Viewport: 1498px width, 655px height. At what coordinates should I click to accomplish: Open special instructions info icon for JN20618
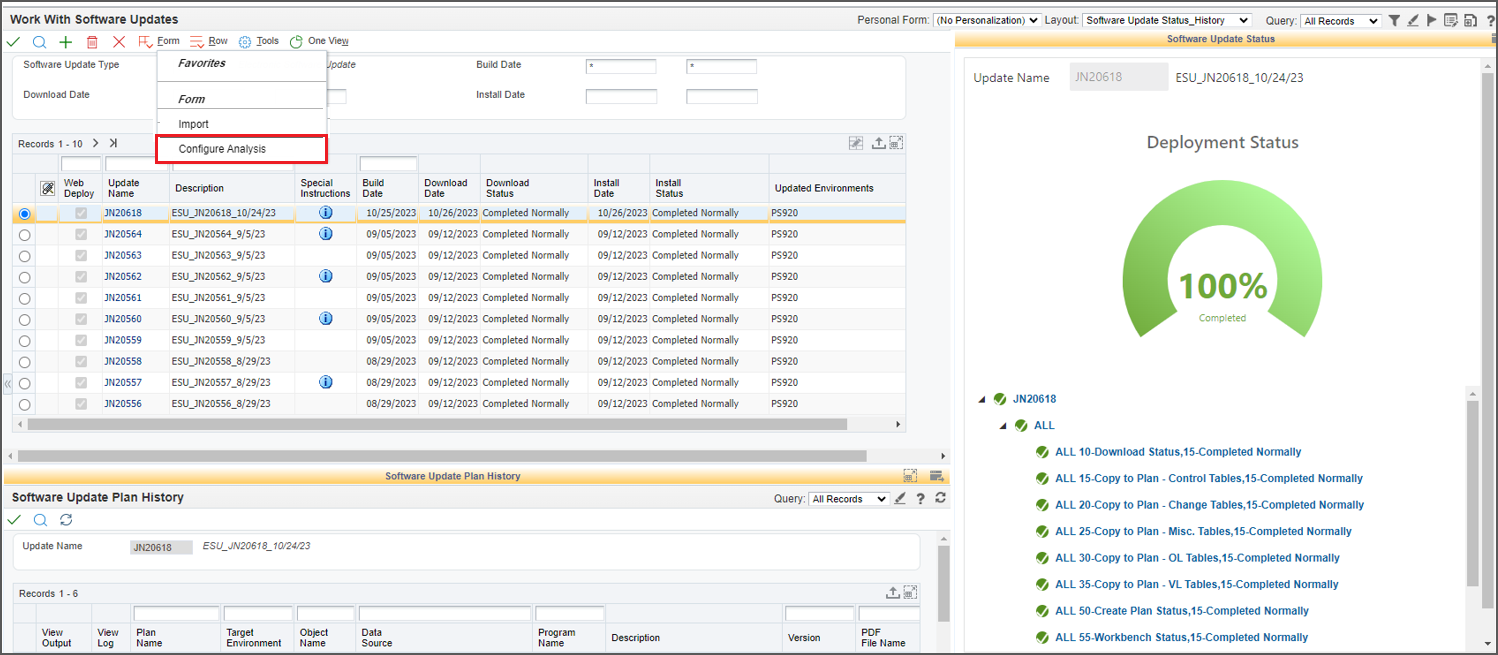coord(325,213)
